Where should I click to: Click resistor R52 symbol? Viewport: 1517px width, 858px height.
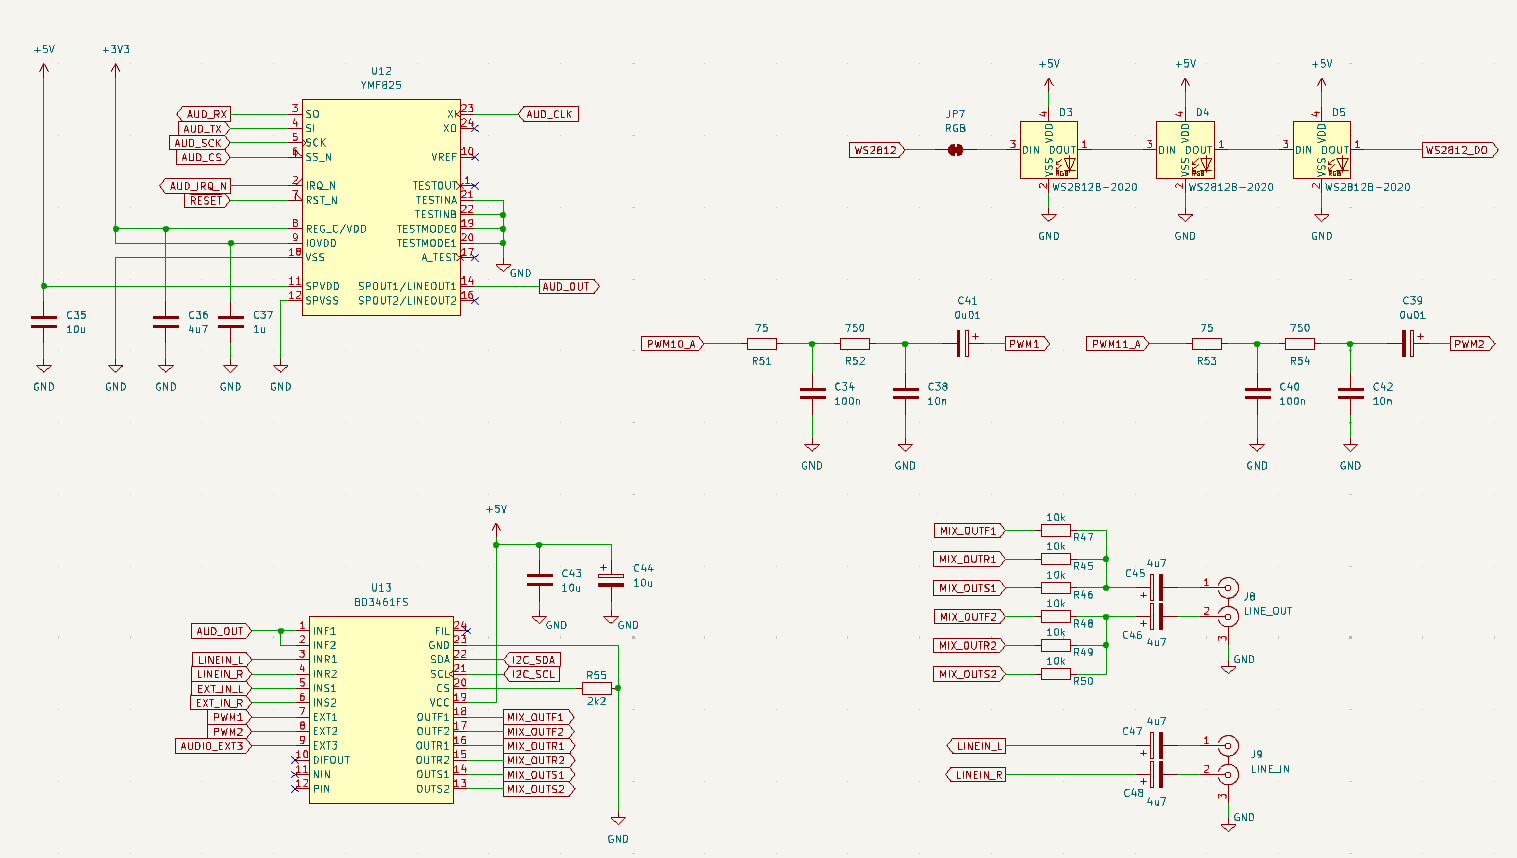855,344
